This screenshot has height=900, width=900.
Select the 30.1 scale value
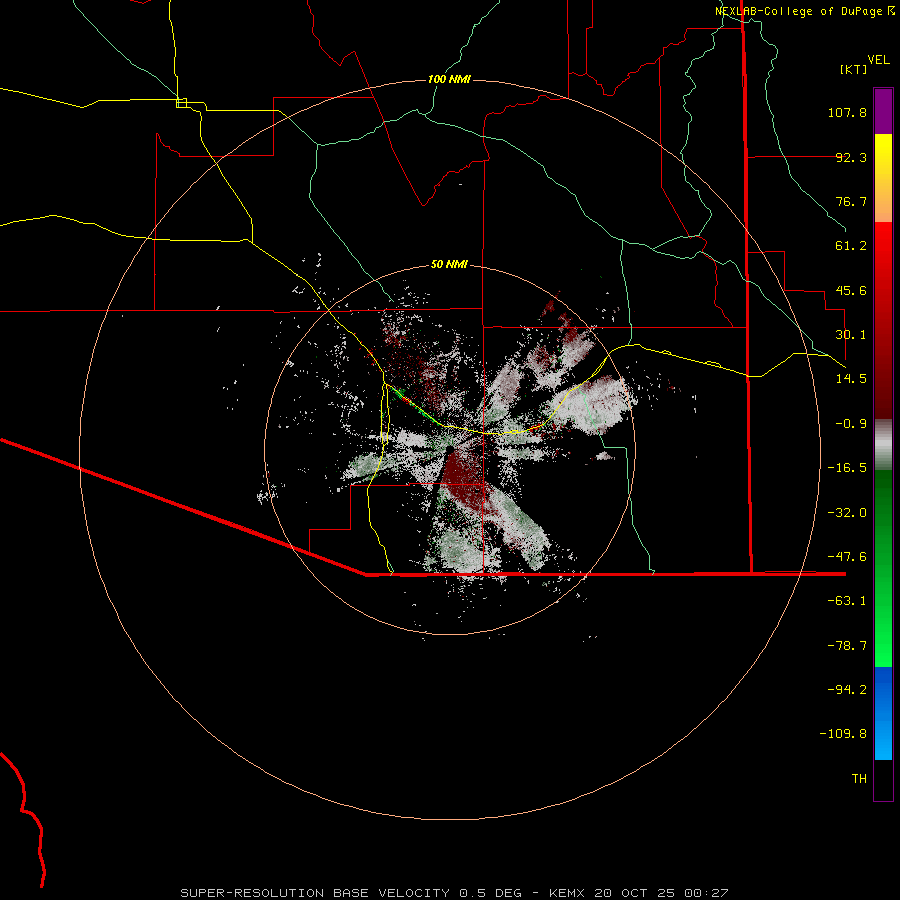point(851,335)
